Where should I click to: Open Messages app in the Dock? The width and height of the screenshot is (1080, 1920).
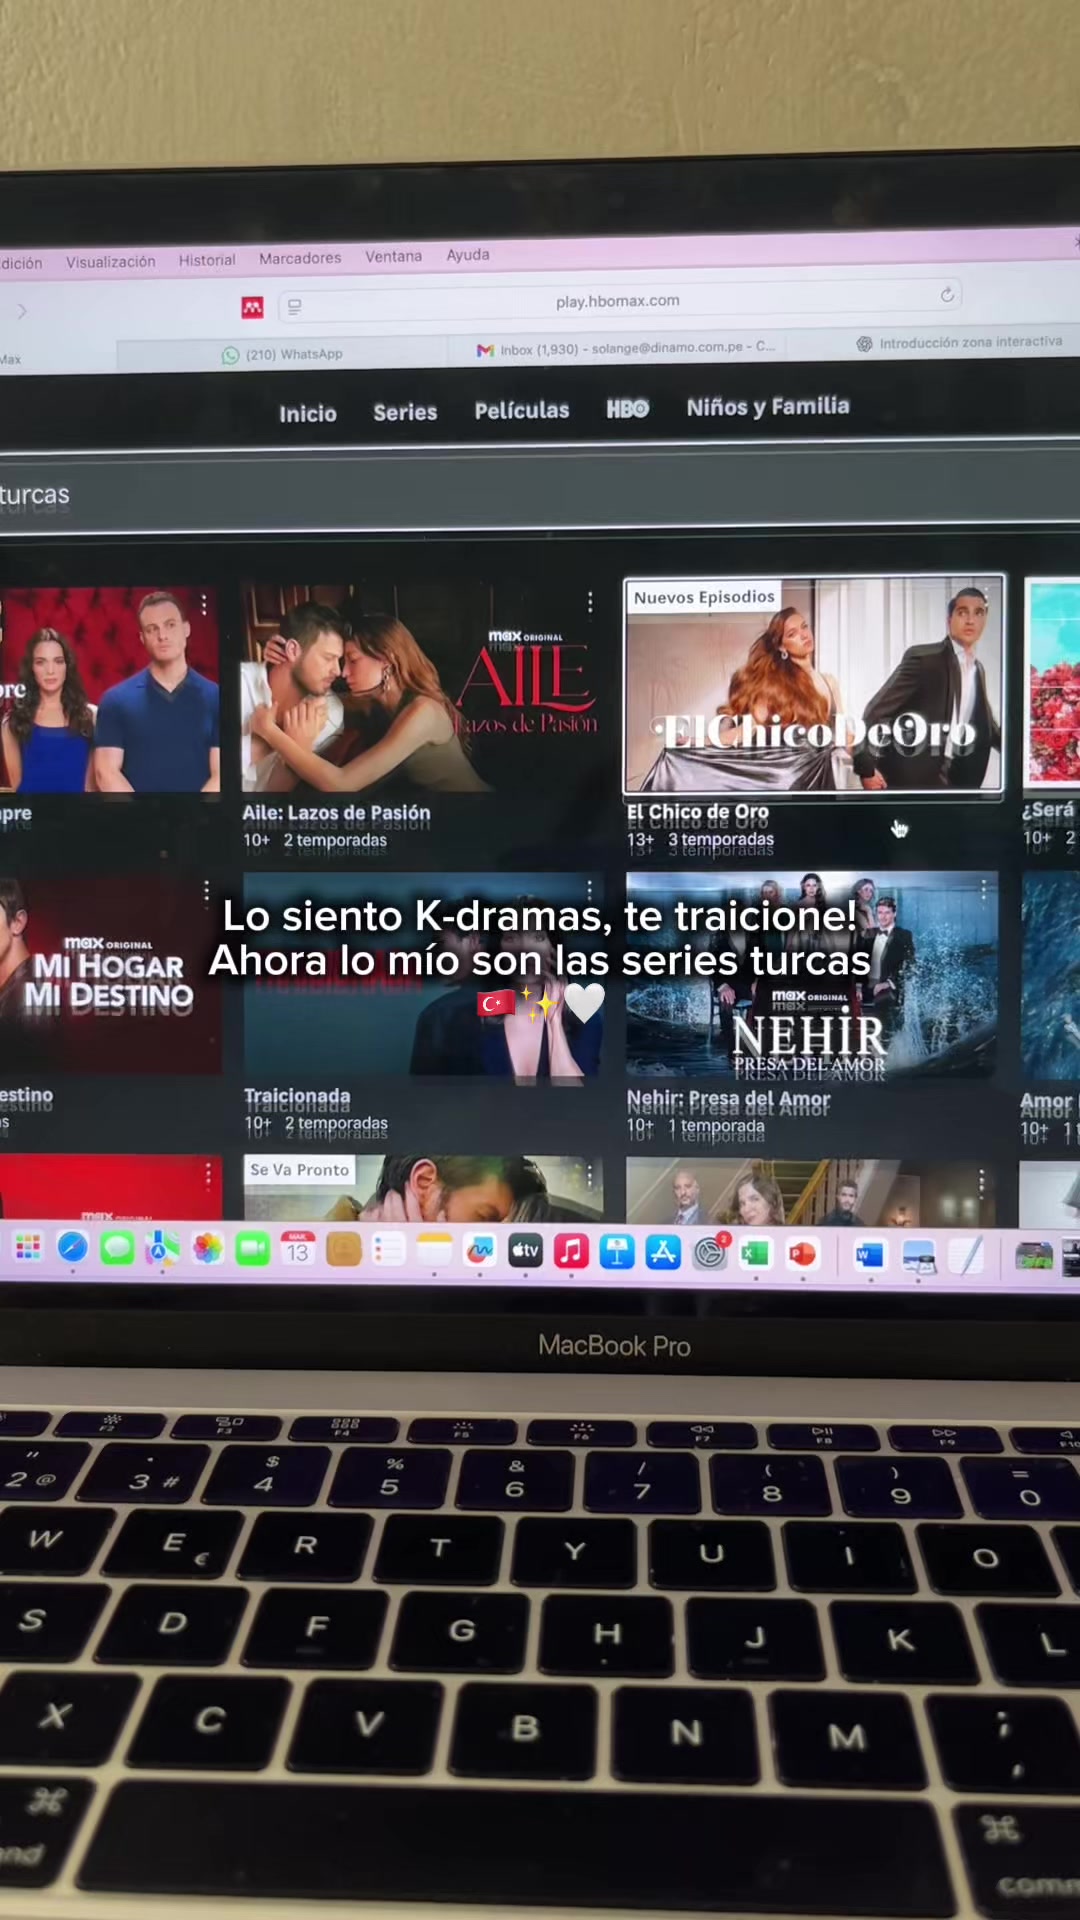[x=117, y=1248]
